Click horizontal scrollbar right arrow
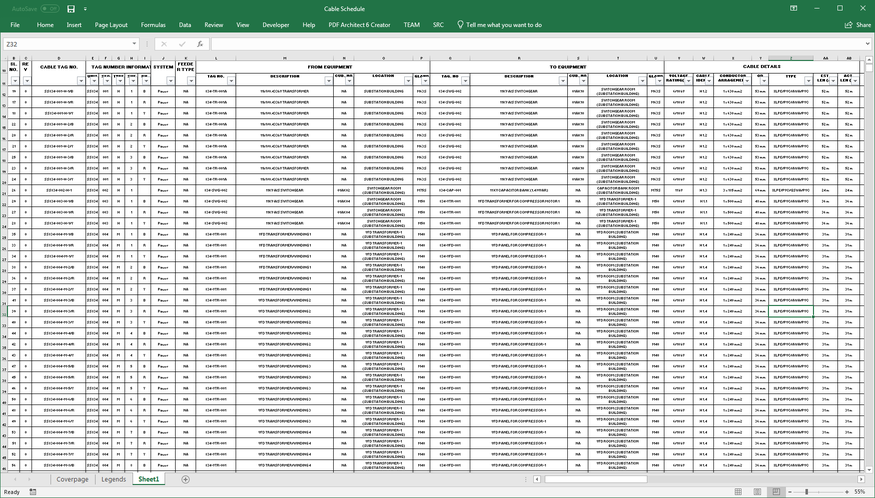Image resolution: width=875 pixels, height=498 pixels. point(861,479)
